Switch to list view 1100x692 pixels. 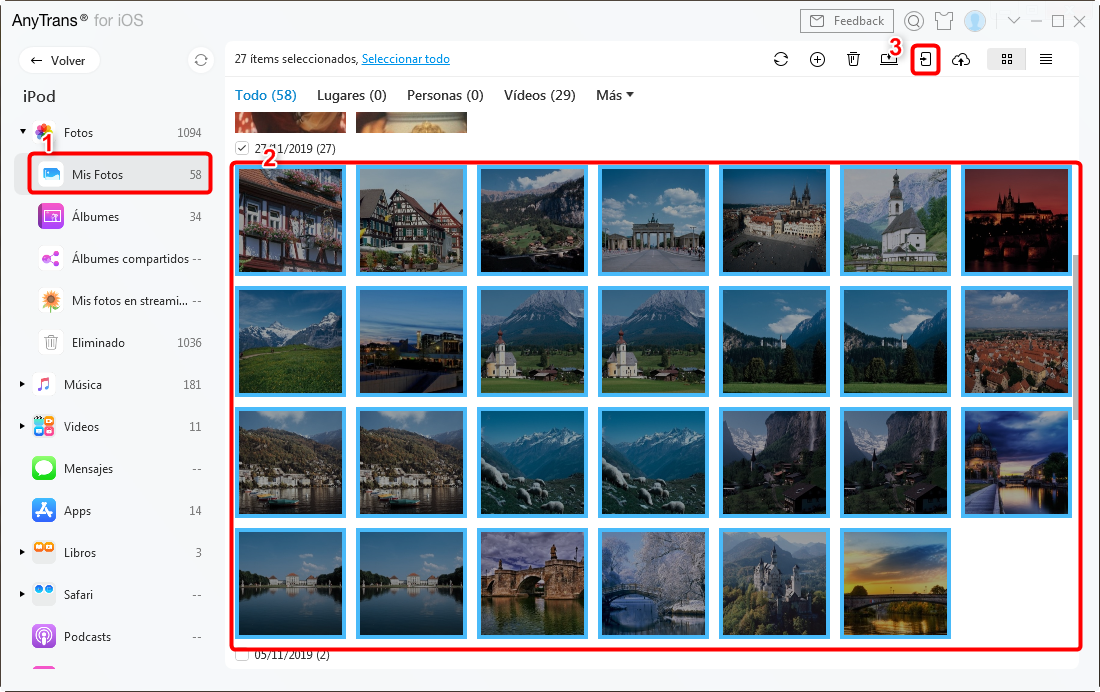(1046, 60)
